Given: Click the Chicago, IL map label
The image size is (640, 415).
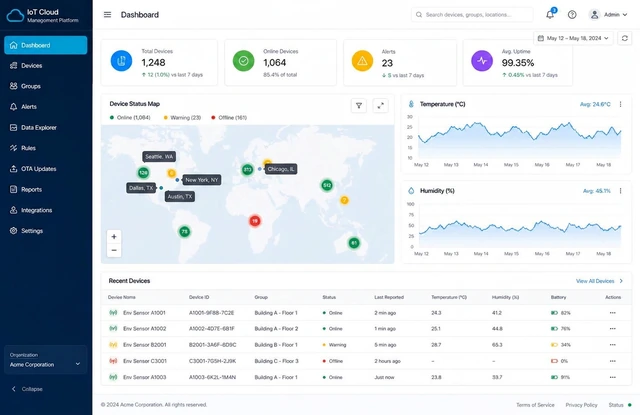Looking at the screenshot, I should click(x=281, y=169).
